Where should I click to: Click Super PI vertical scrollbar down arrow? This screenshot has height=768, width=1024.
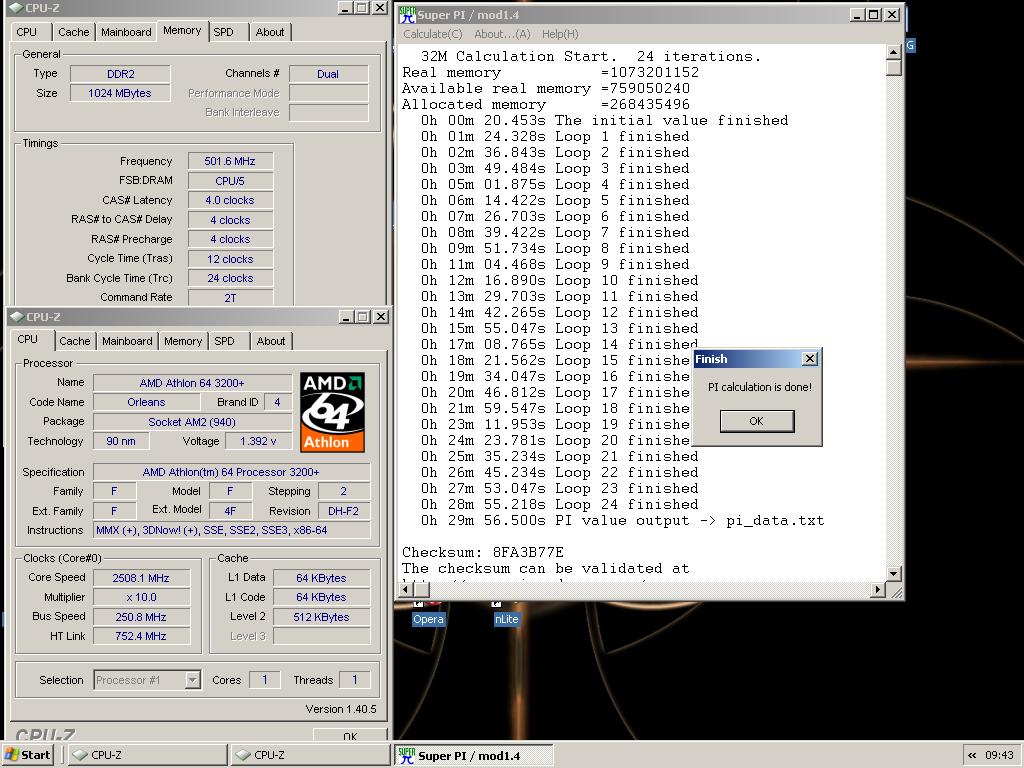[893, 574]
